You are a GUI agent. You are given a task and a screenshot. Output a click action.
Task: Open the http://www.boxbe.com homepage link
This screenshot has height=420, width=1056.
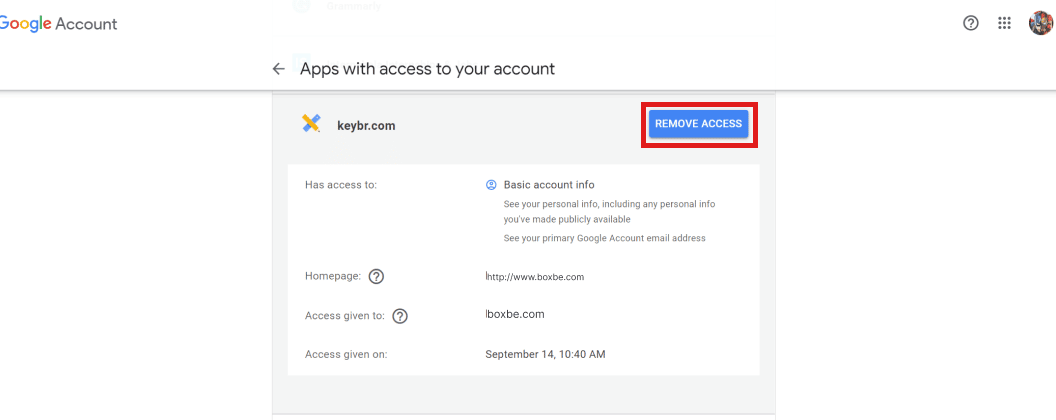tap(535, 277)
